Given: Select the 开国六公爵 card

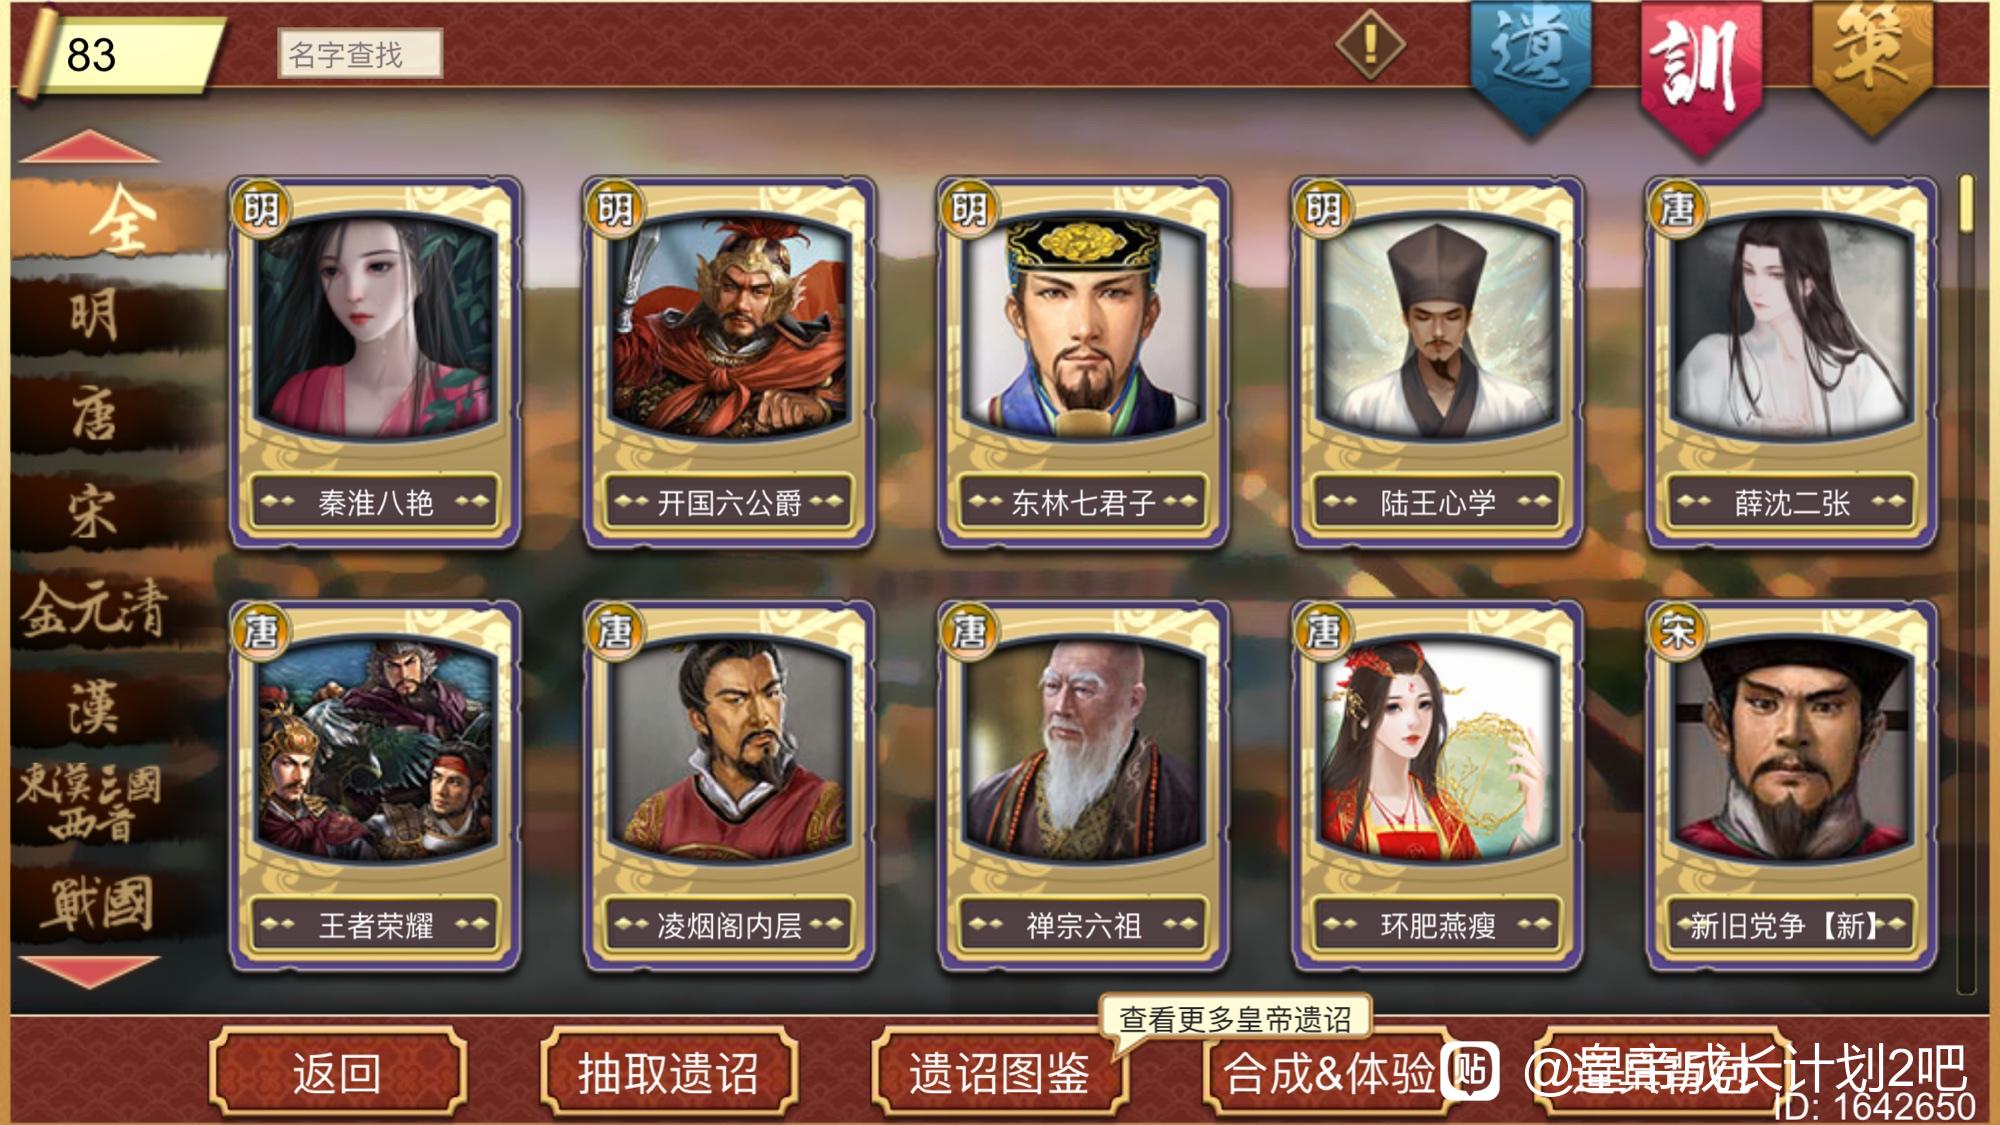Looking at the screenshot, I should (729, 362).
